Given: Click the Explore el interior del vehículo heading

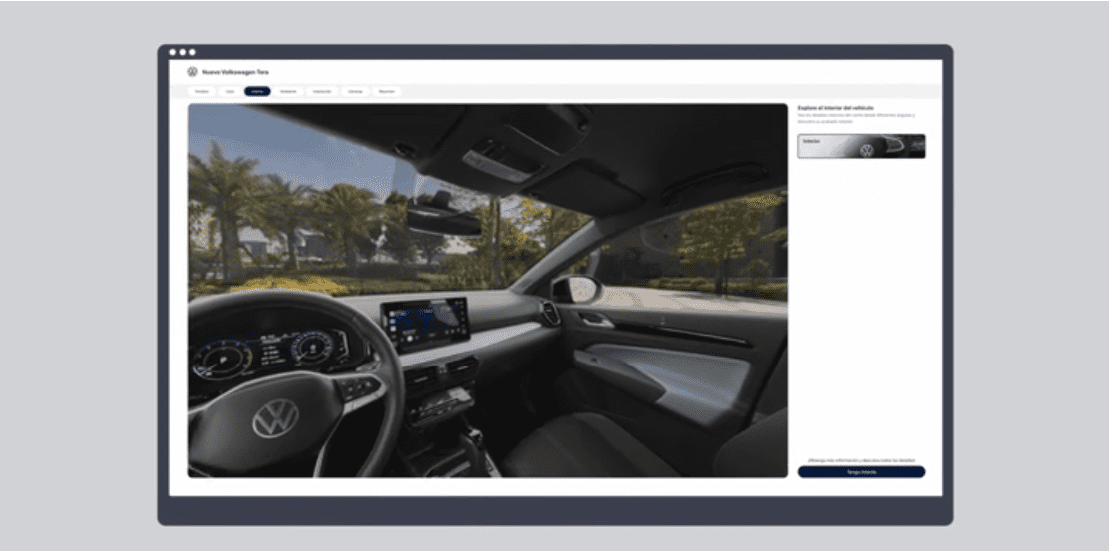Looking at the screenshot, I should (835, 108).
